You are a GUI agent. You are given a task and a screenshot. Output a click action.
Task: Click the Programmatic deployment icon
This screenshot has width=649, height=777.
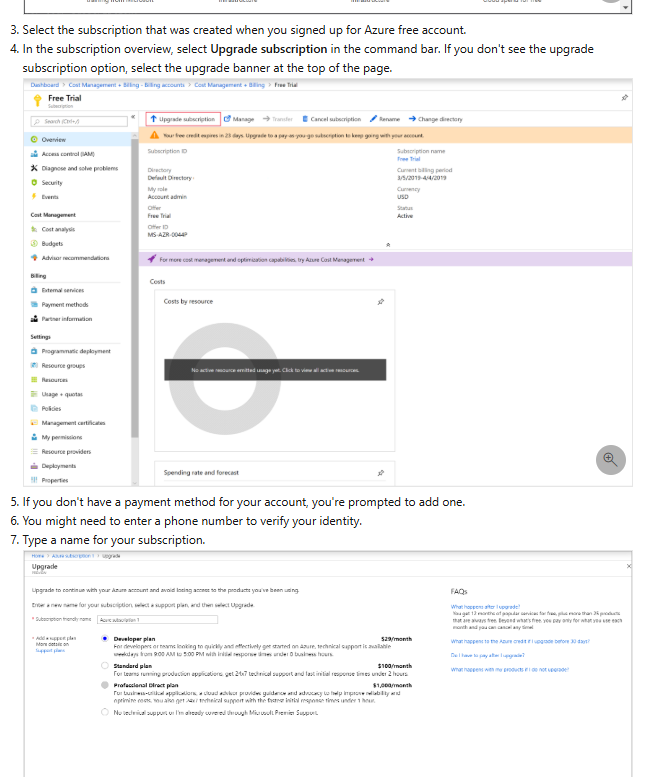click(34, 351)
